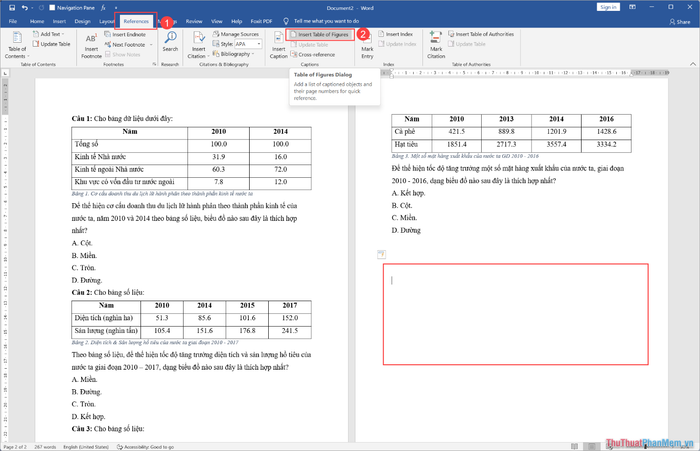Click the Mark Citation icon
This screenshot has height=451, width=700.
click(436, 42)
